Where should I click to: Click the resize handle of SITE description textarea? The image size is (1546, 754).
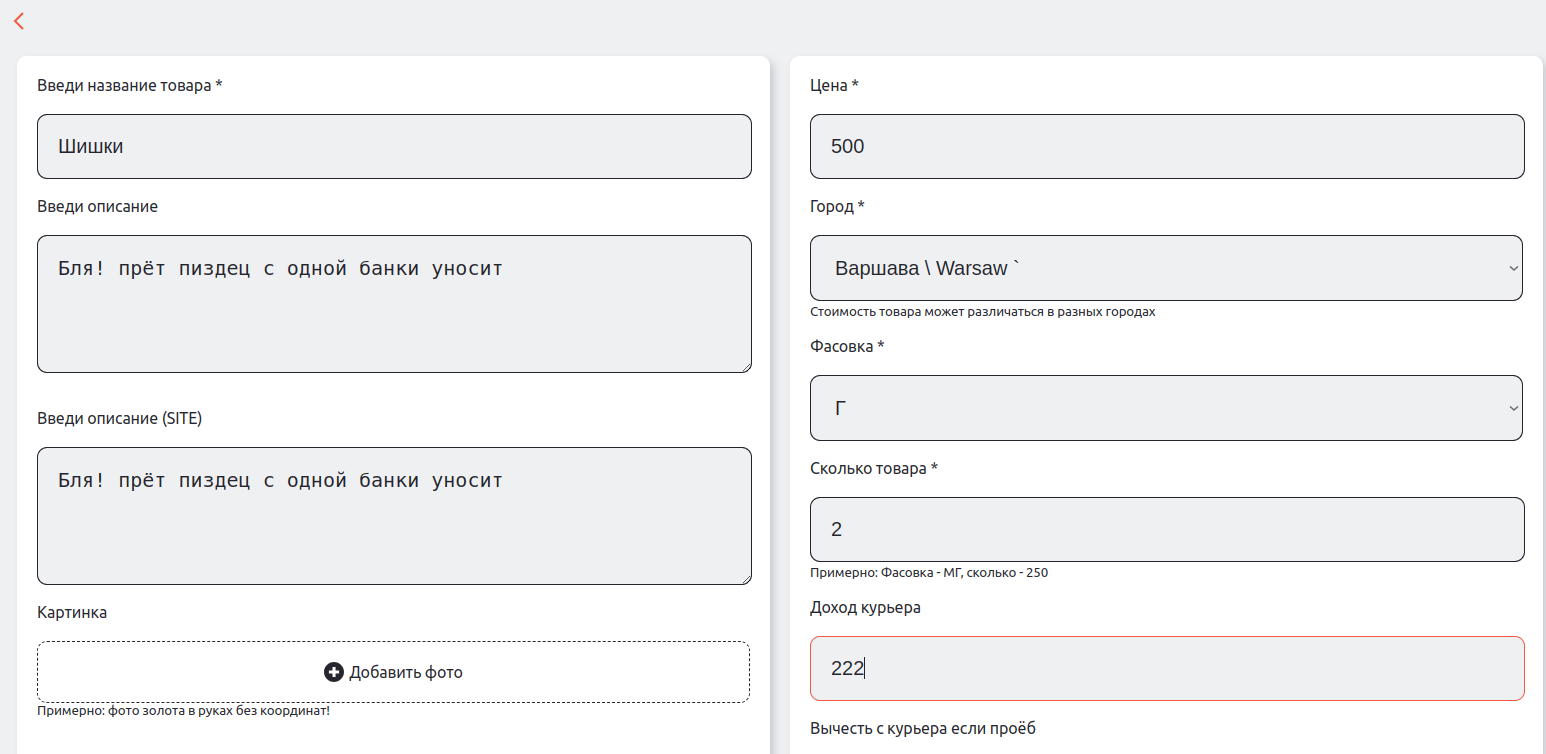pyautogui.click(x=745, y=579)
